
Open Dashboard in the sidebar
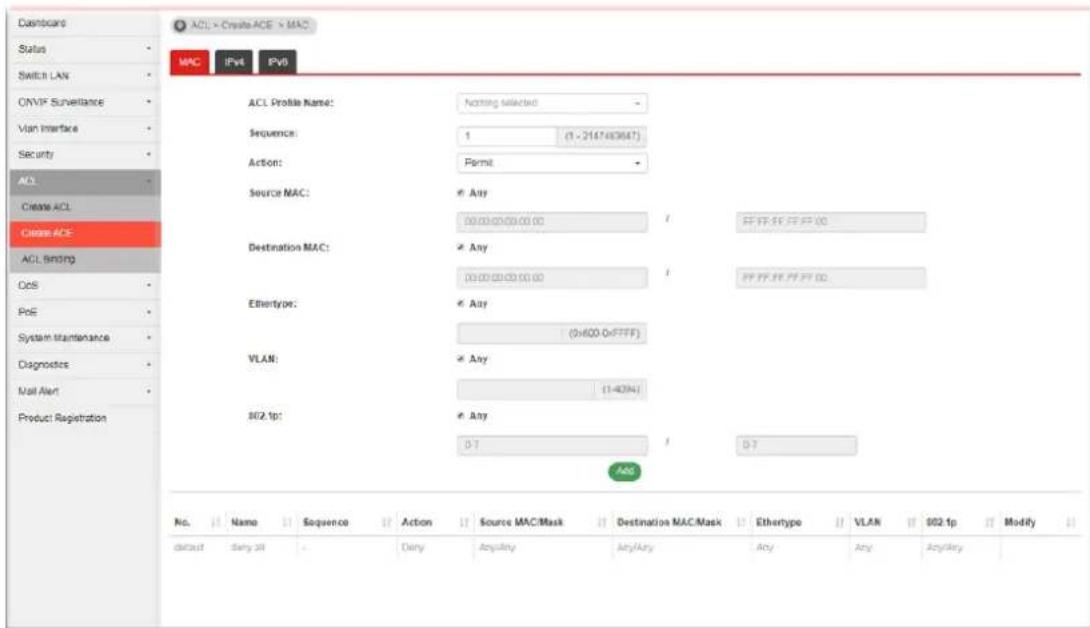click(x=85, y=23)
